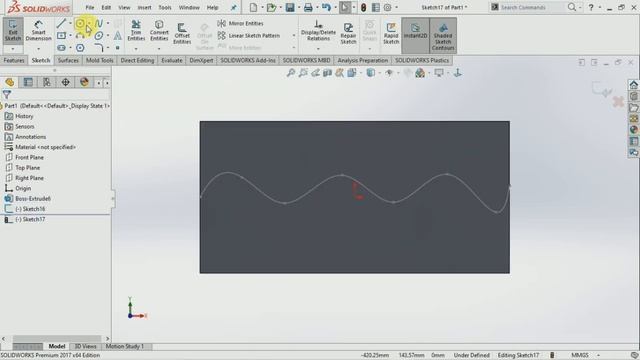This screenshot has width=640, height=360.
Task: Open the View menu
Action: [x=124, y=7]
